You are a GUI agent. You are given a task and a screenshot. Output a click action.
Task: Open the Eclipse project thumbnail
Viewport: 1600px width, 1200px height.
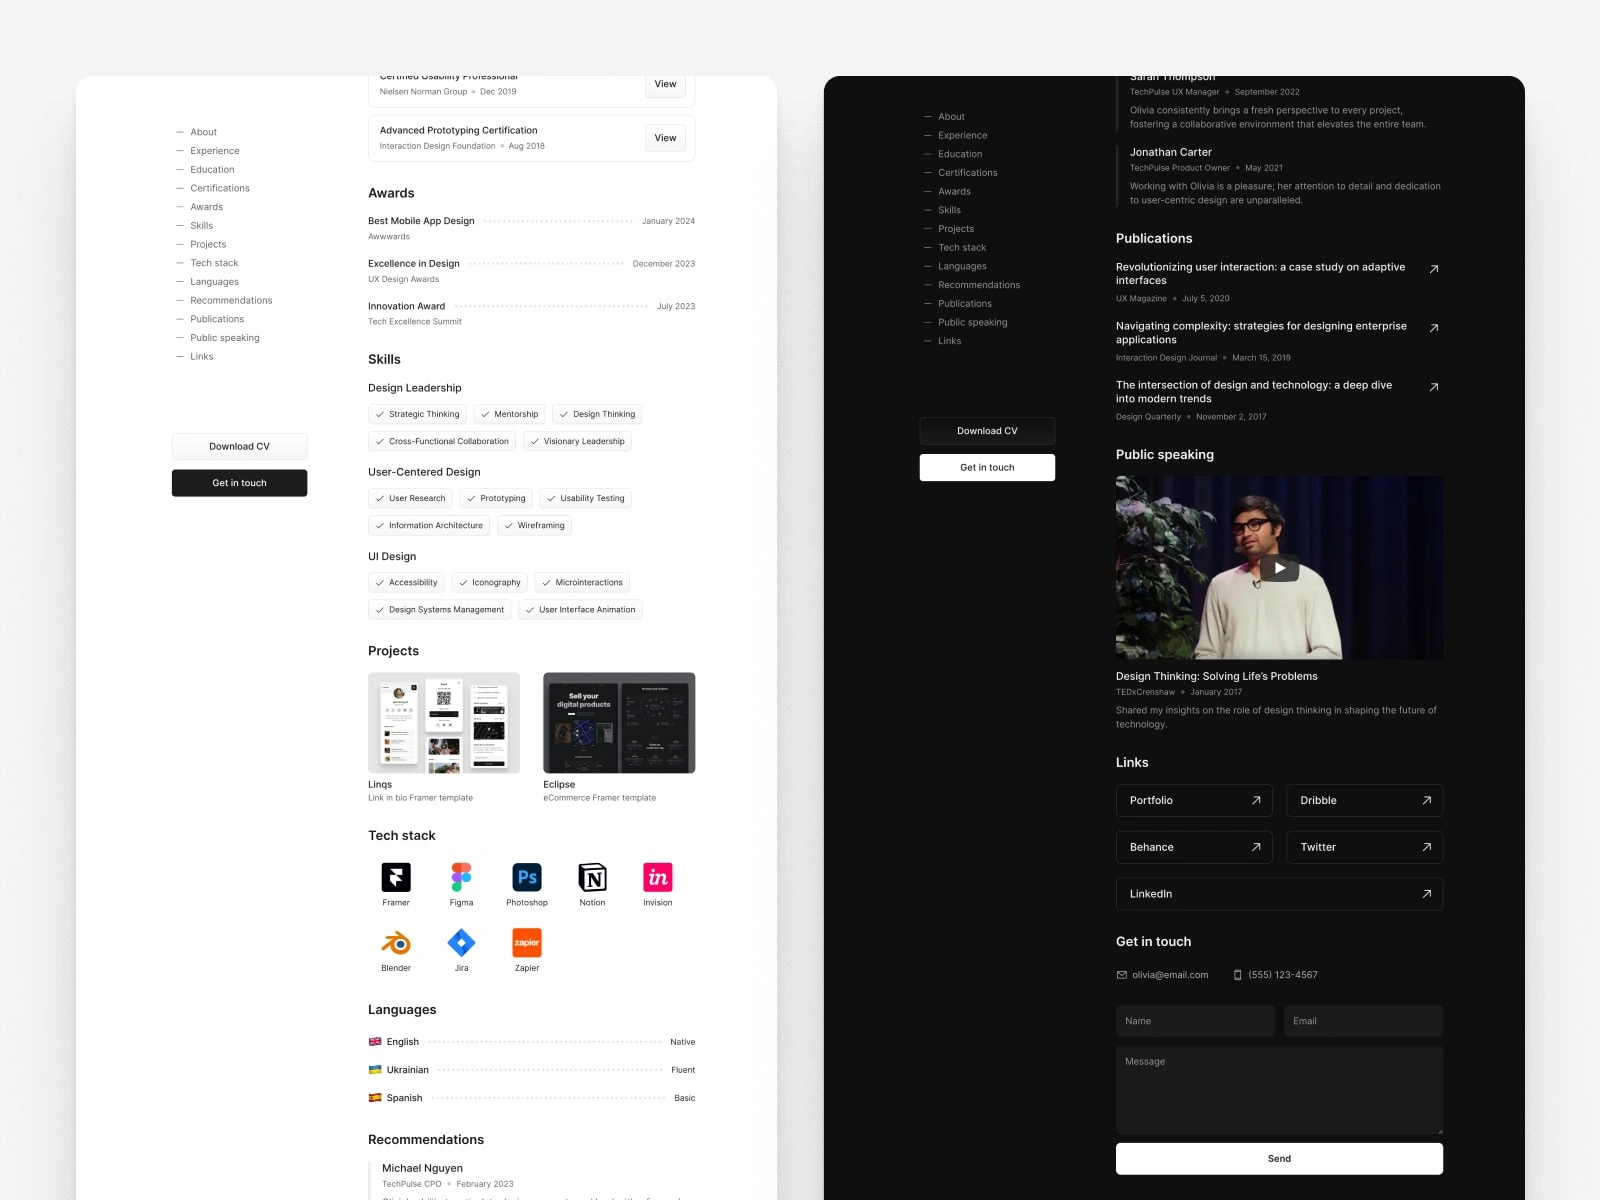(x=619, y=723)
